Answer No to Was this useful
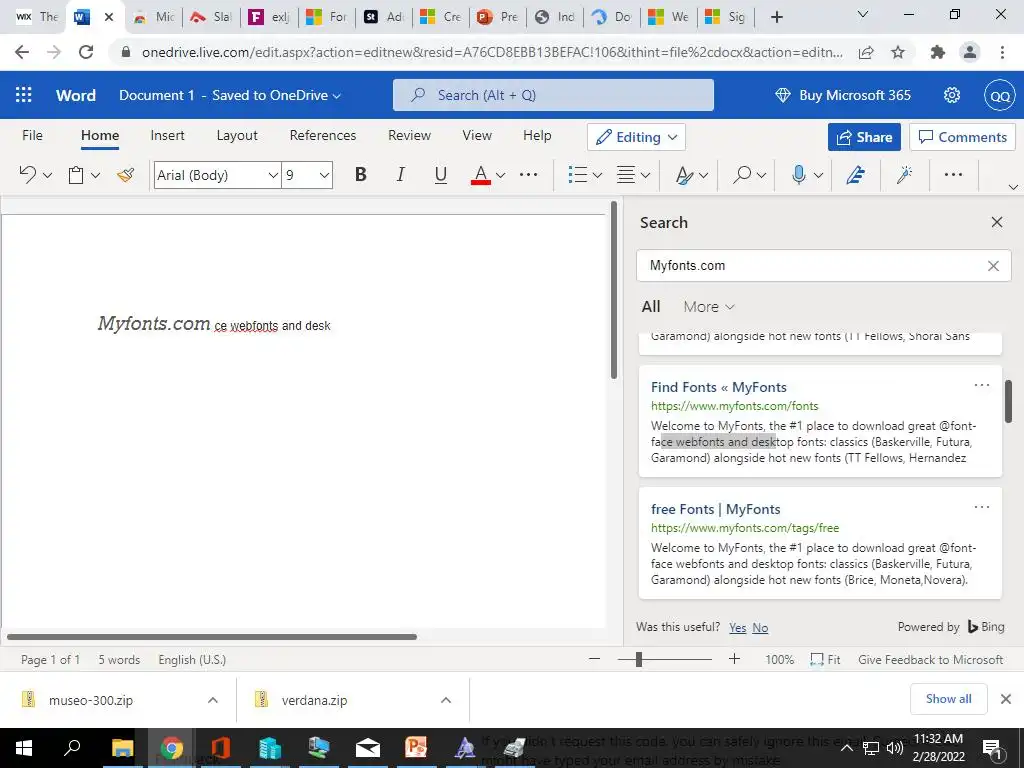The height and width of the screenshot is (768, 1024). point(760,628)
